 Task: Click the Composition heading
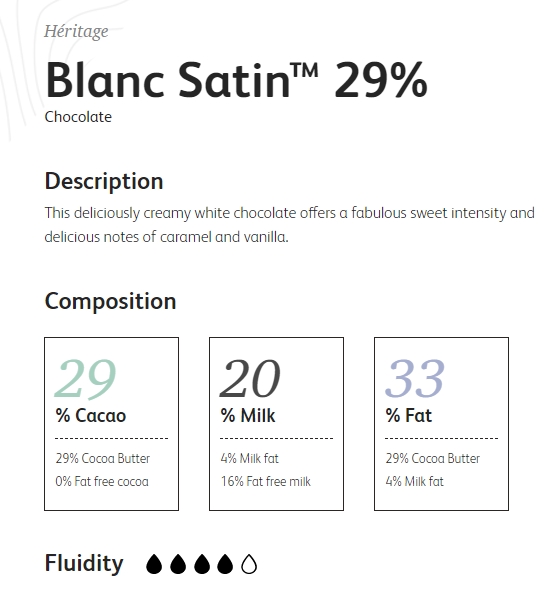(x=110, y=301)
